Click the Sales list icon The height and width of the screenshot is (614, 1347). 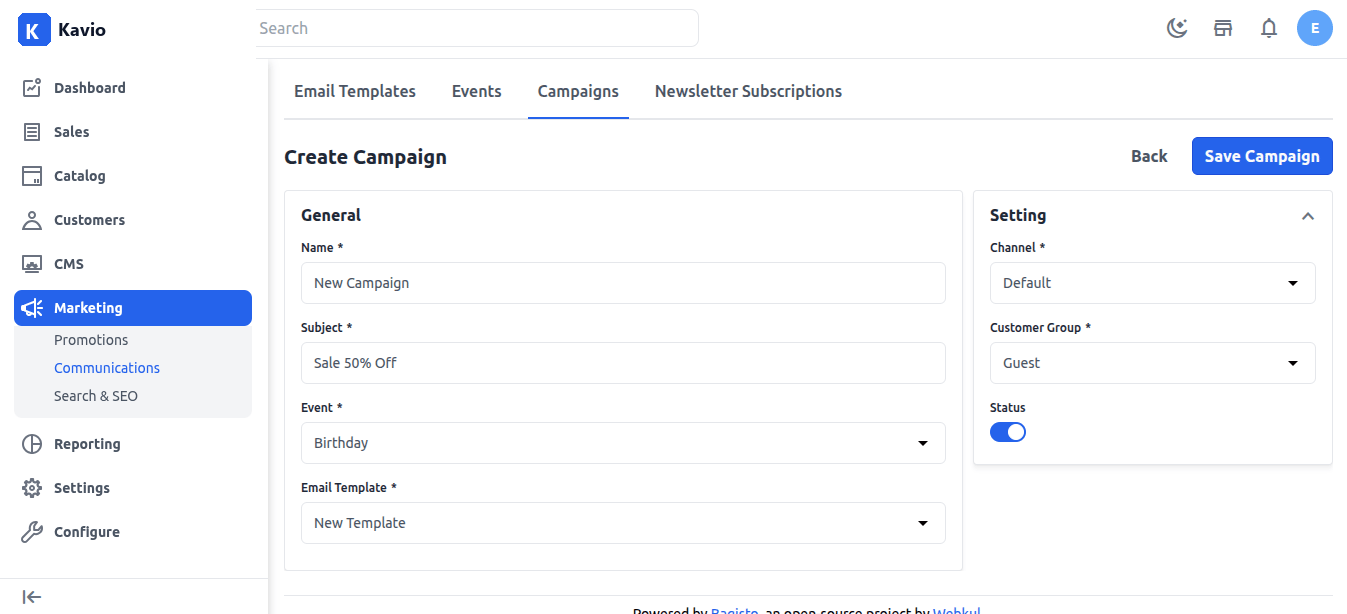(32, 132)
